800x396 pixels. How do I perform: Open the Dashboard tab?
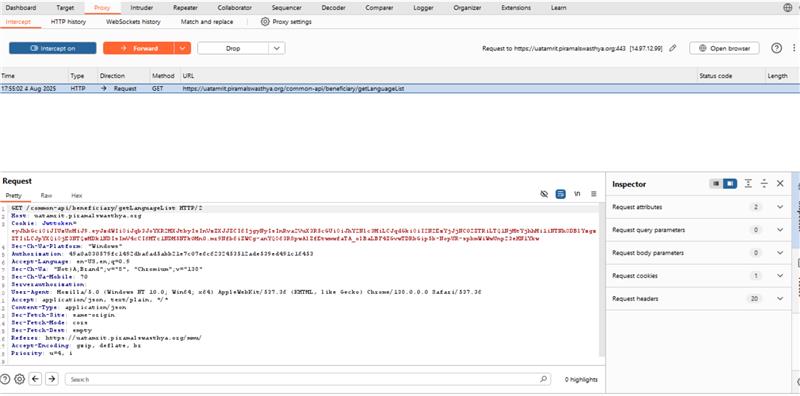[x=21, y=8]
